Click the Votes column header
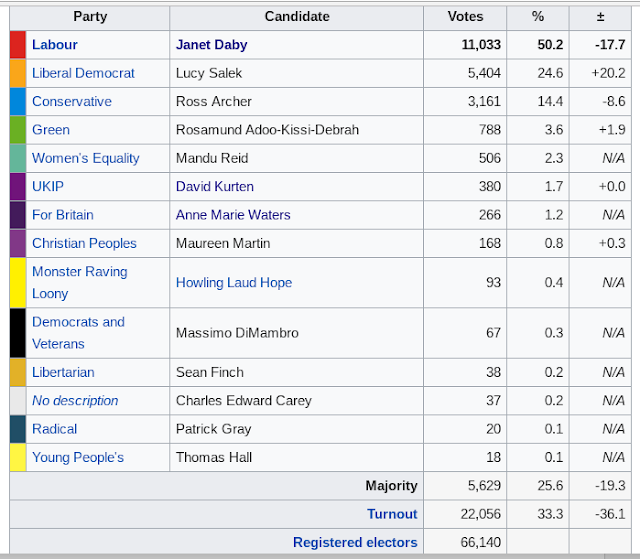Screen dimensions: 640x559 coord(465,17)
